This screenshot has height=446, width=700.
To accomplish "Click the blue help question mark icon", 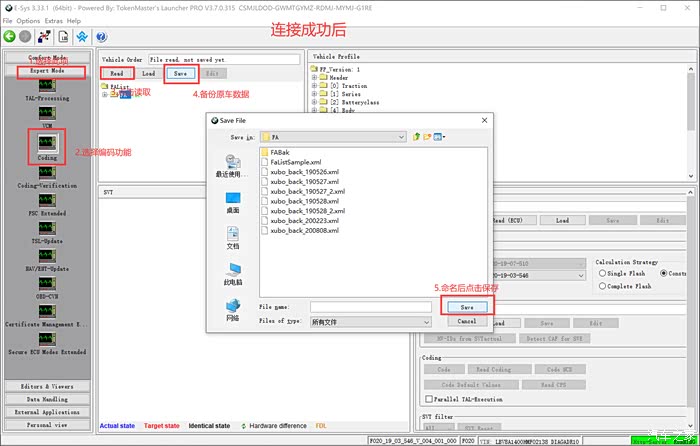I will (102, 37).
